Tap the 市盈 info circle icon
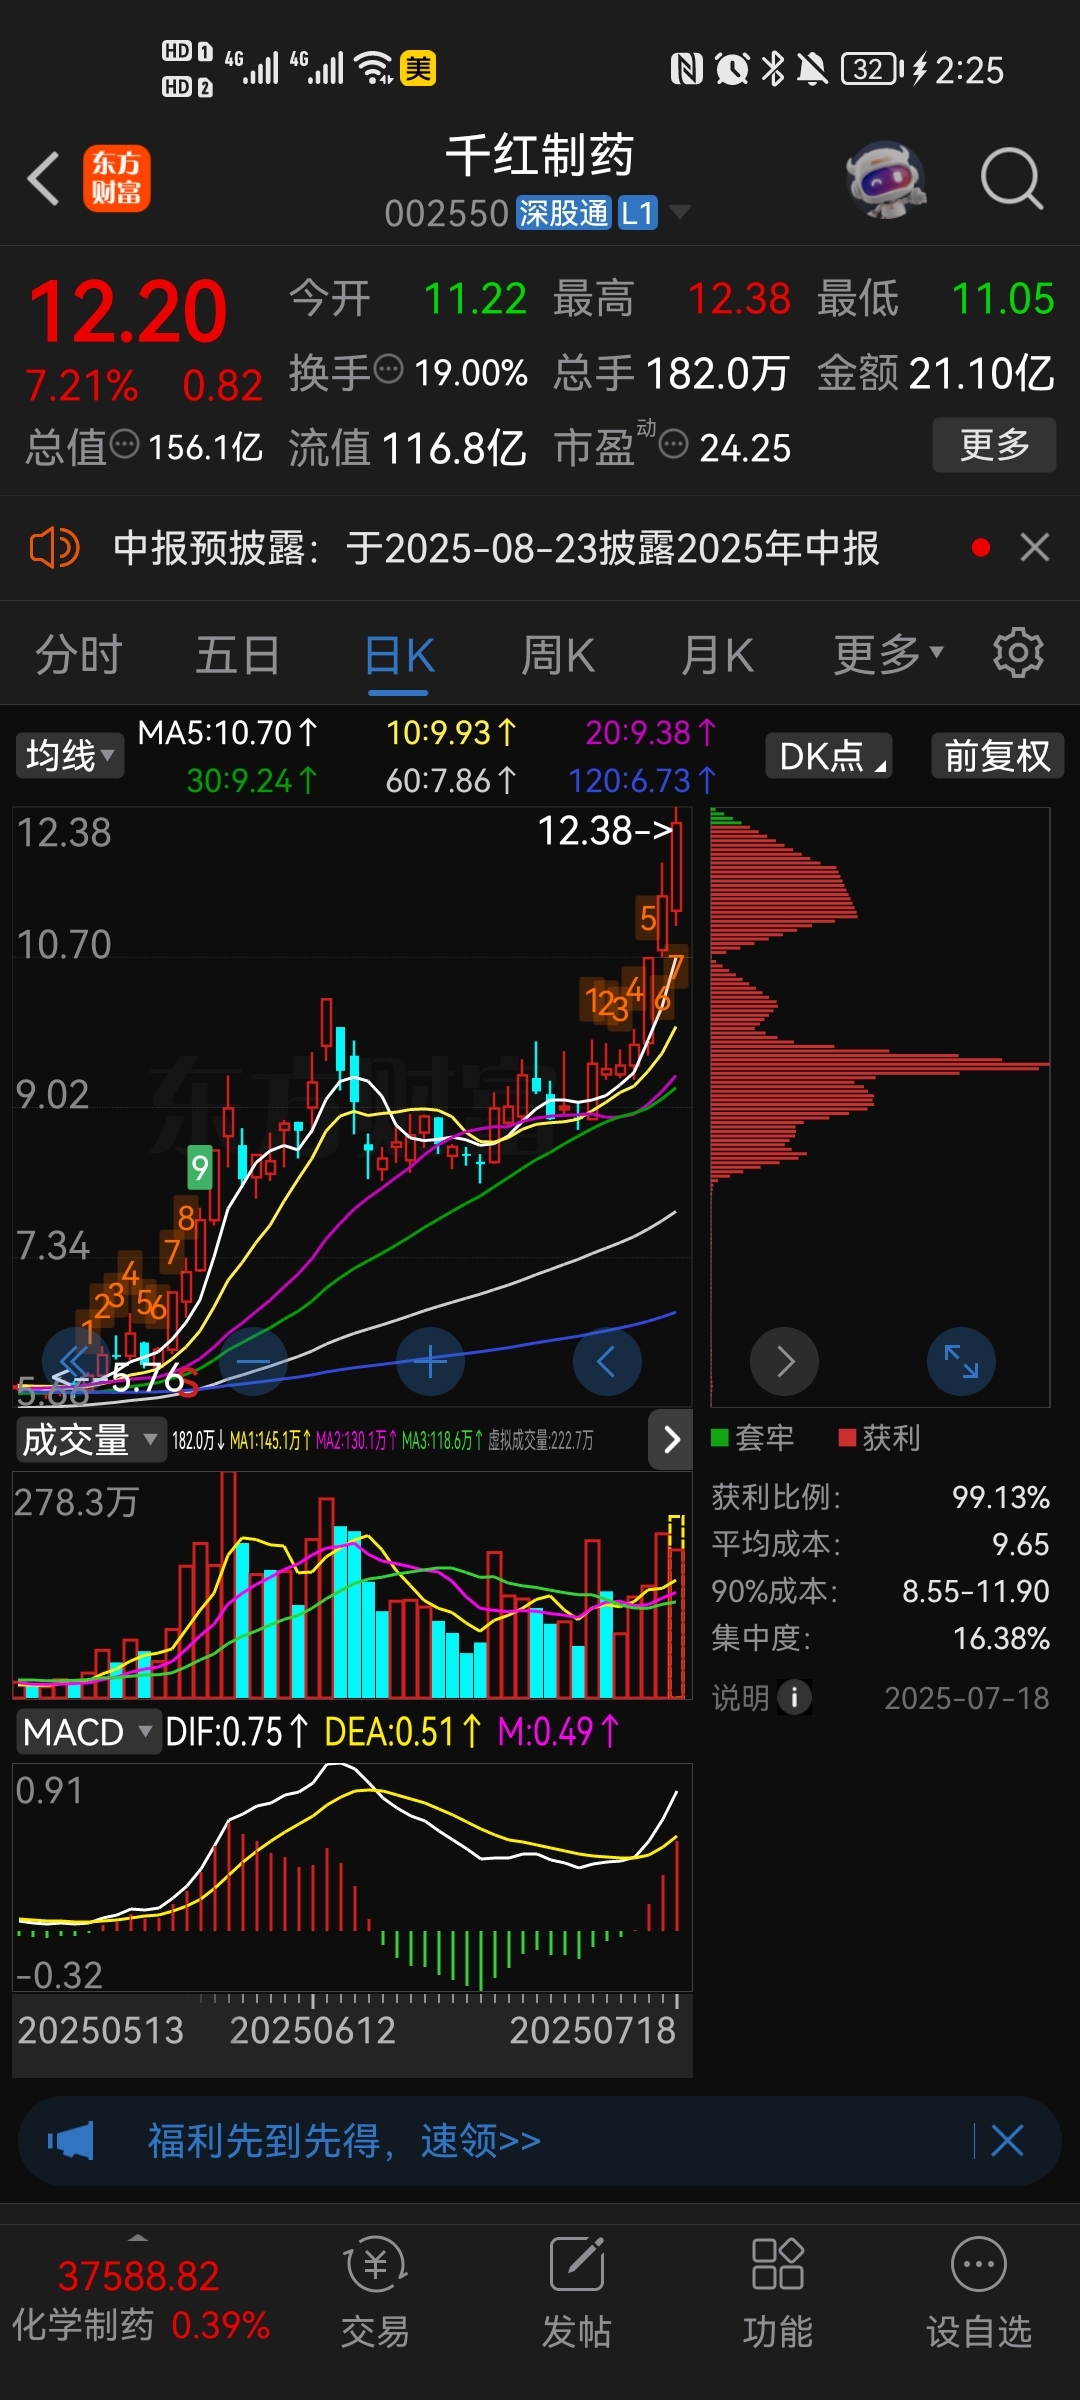Screen dimensions: 1080x2400 pos(674,442)
